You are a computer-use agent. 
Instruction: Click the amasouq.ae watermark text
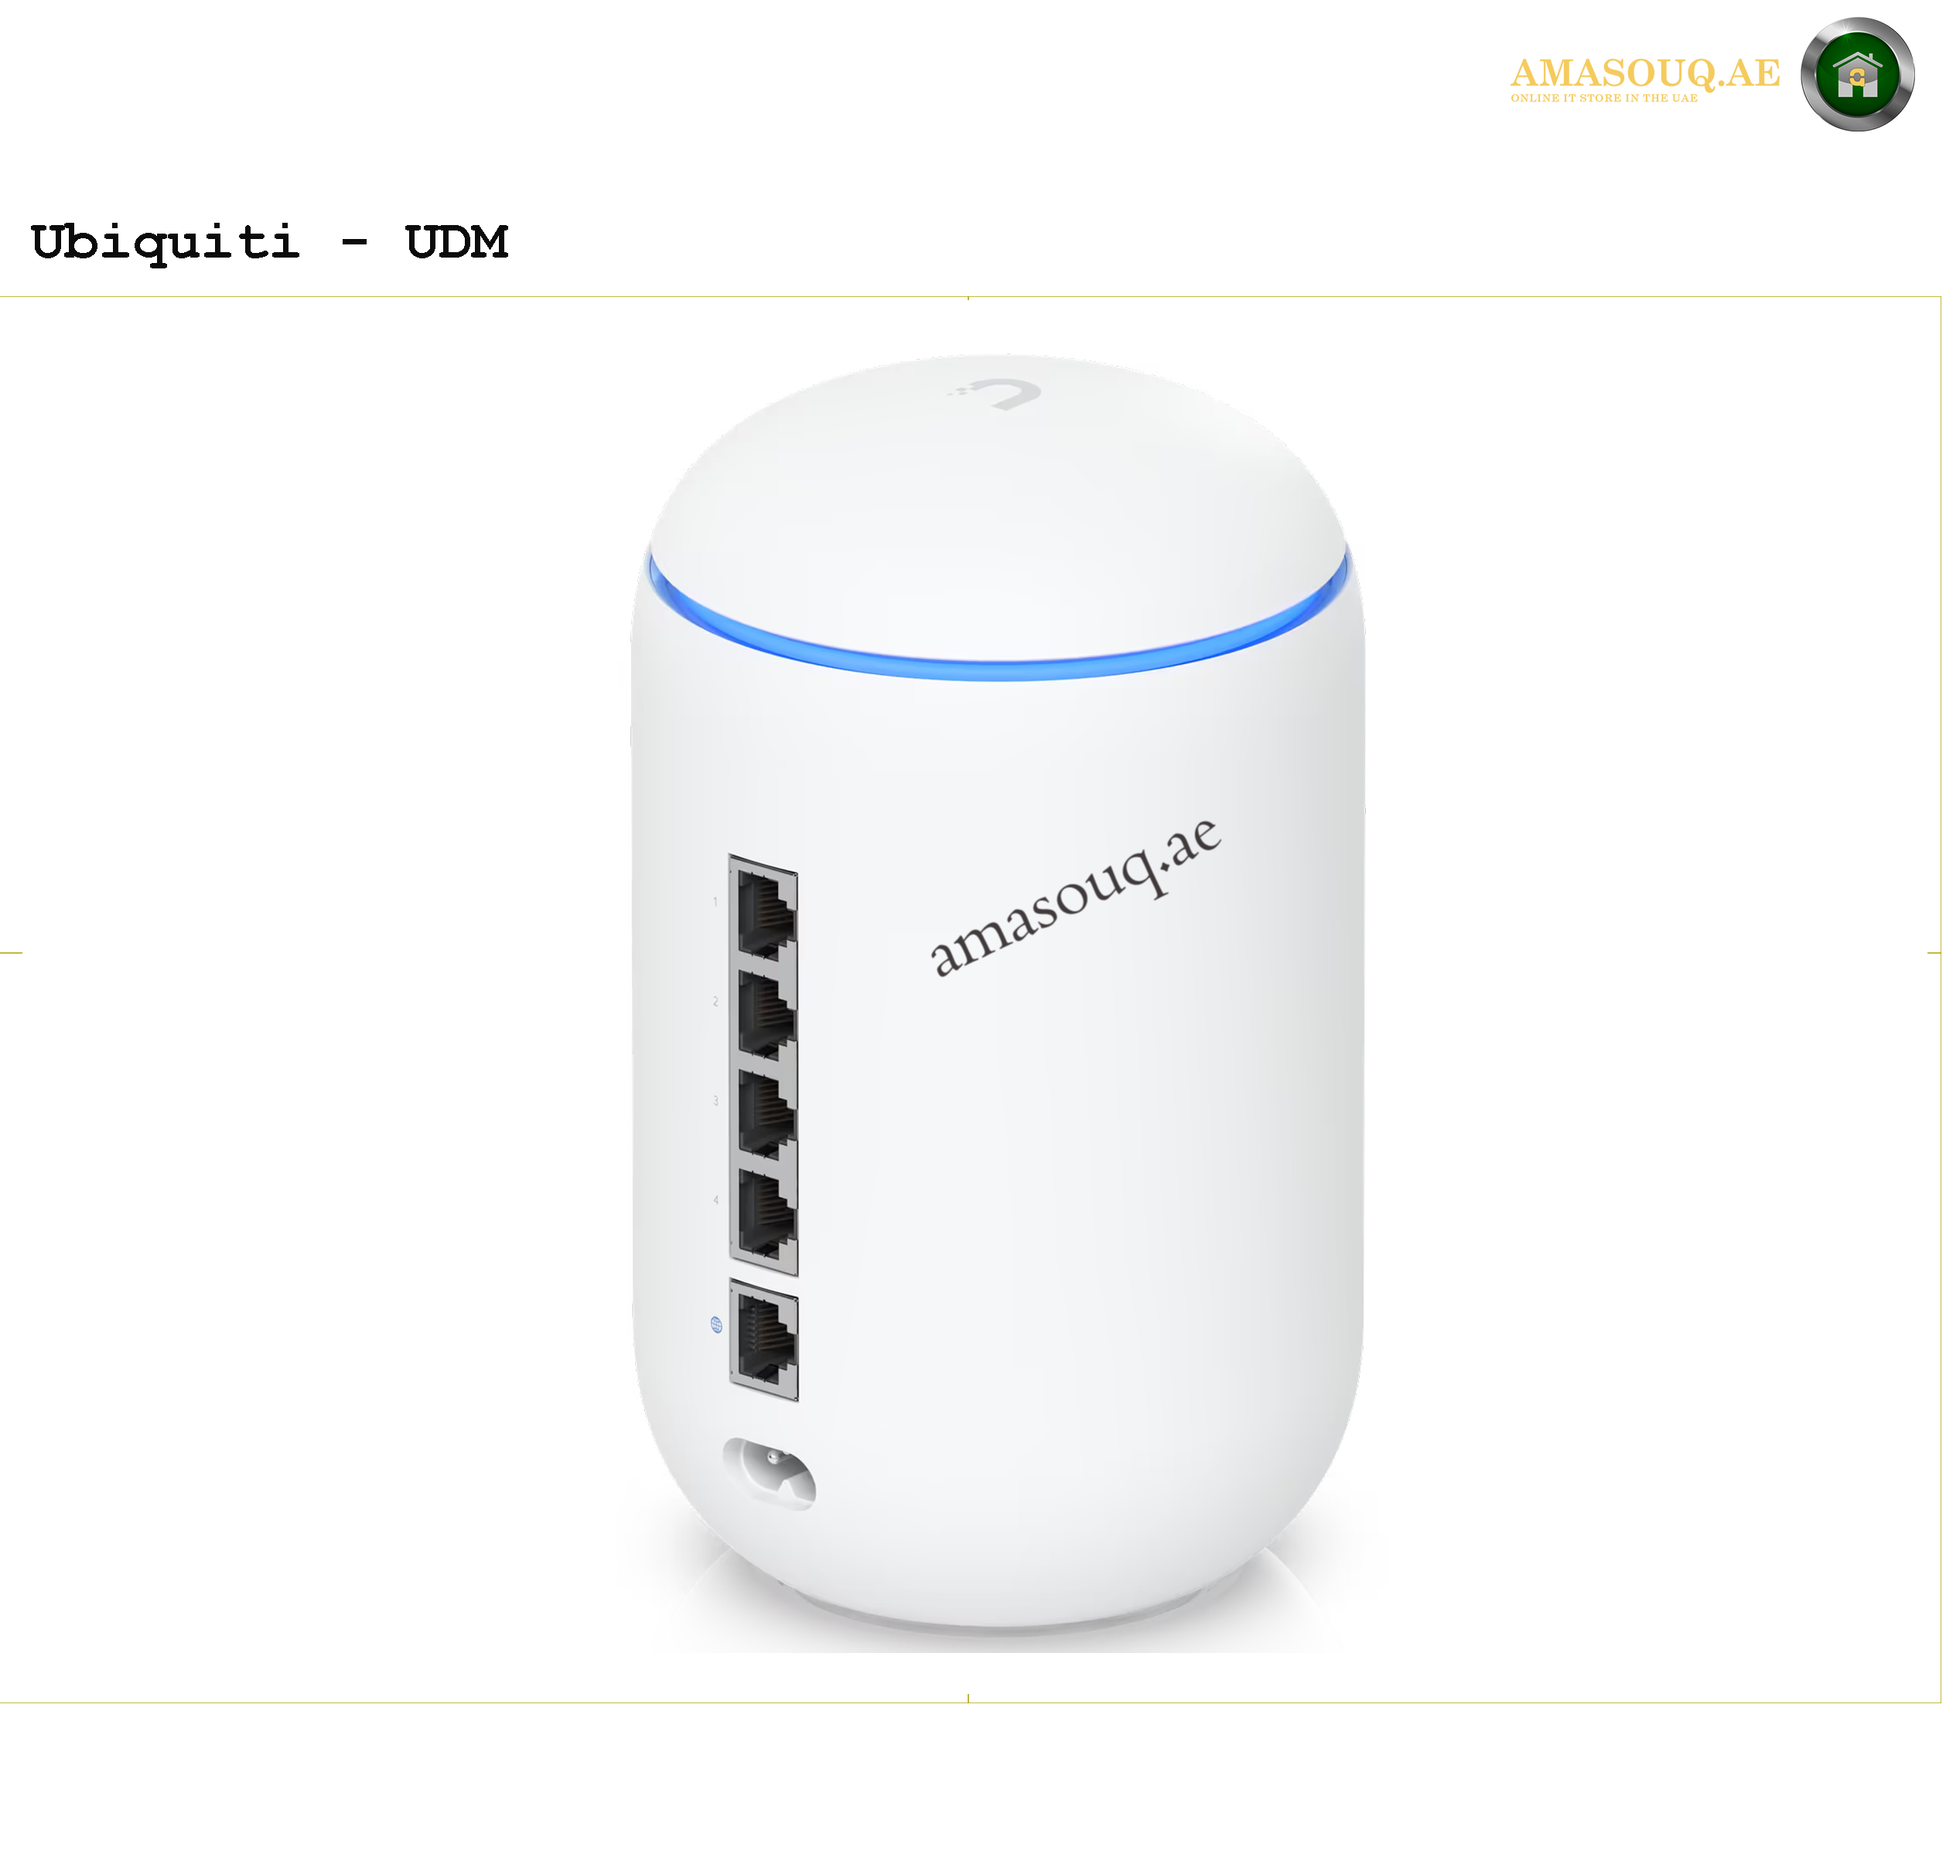point(1076,897)
